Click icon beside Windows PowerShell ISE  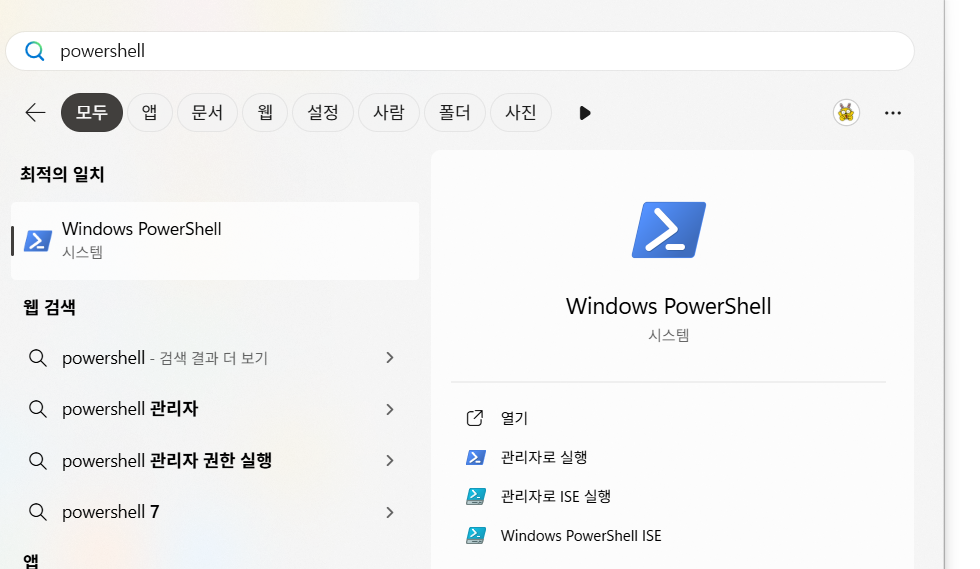(x=476, y=536)
